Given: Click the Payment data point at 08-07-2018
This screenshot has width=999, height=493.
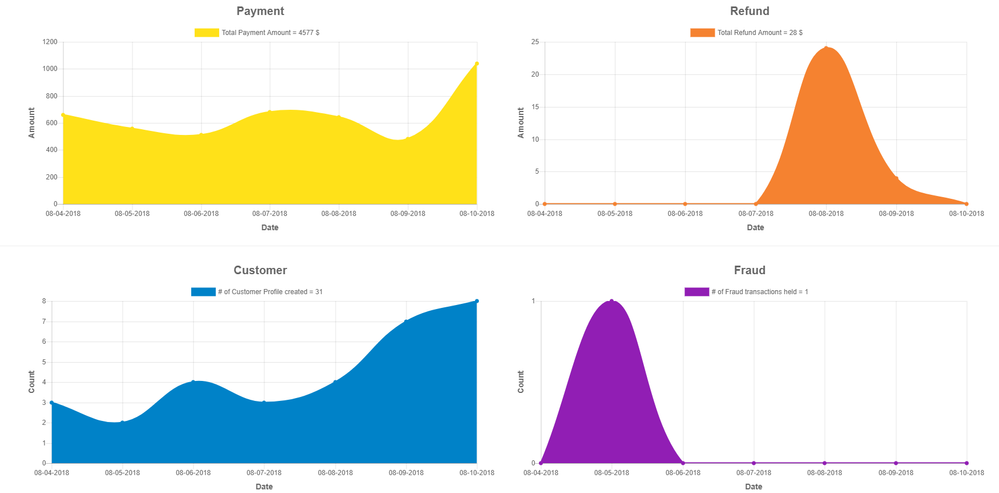Looking at the screenshot, I should [270, 112].
